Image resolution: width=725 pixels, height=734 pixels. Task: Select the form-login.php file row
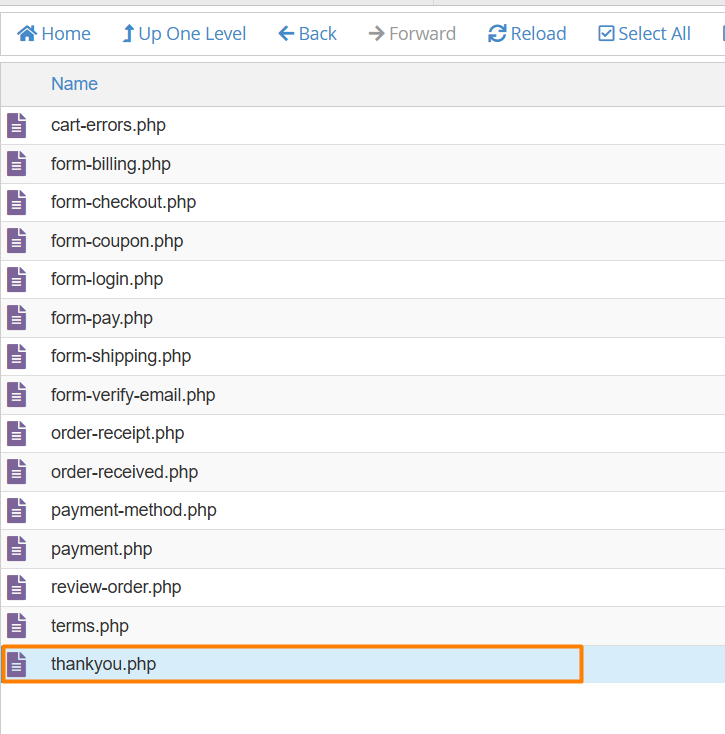(107, 280)
